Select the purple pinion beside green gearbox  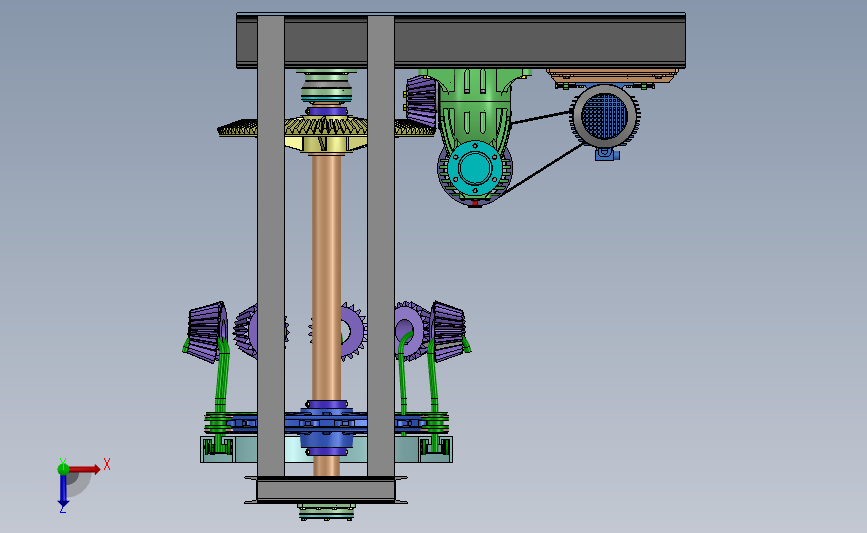421,102
